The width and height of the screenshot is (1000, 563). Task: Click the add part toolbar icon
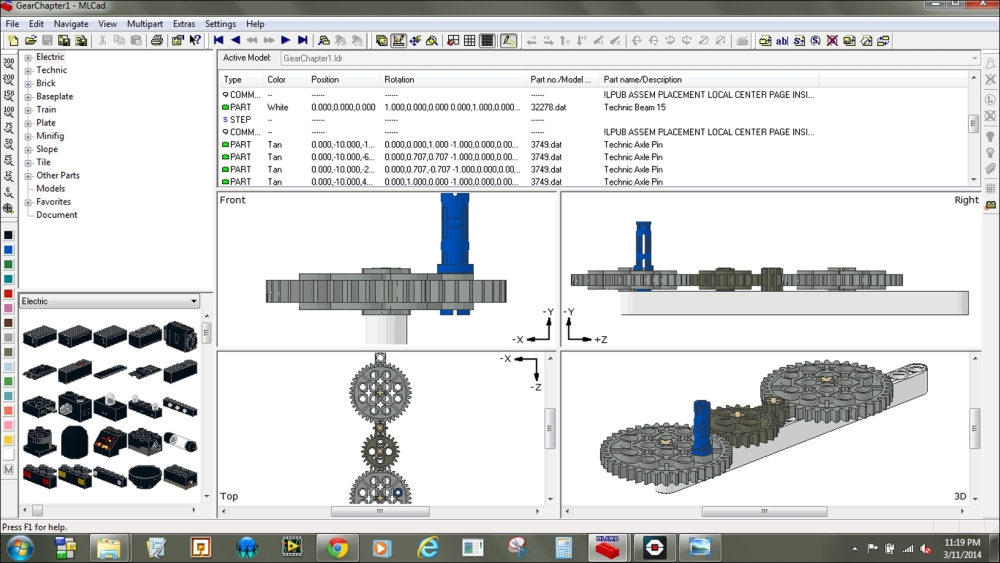pos(765,41)
